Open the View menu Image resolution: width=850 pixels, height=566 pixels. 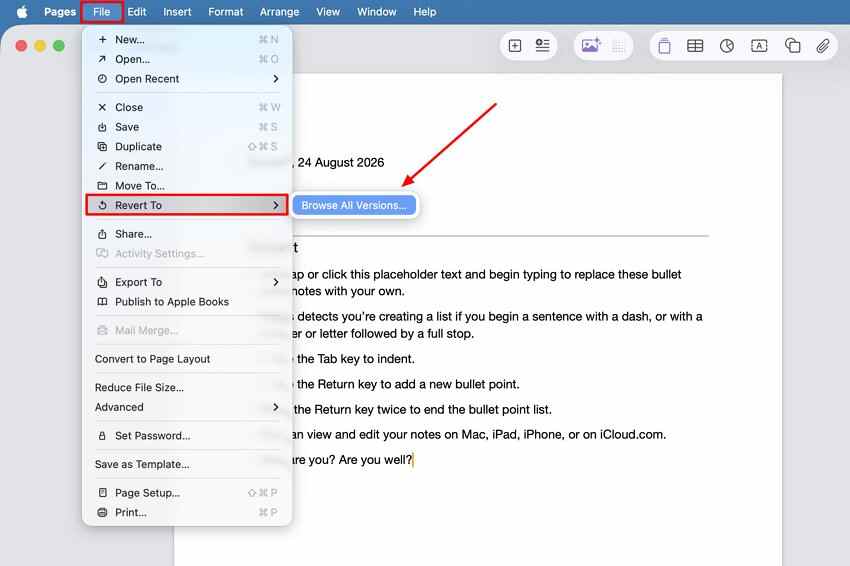click(328, 12)
